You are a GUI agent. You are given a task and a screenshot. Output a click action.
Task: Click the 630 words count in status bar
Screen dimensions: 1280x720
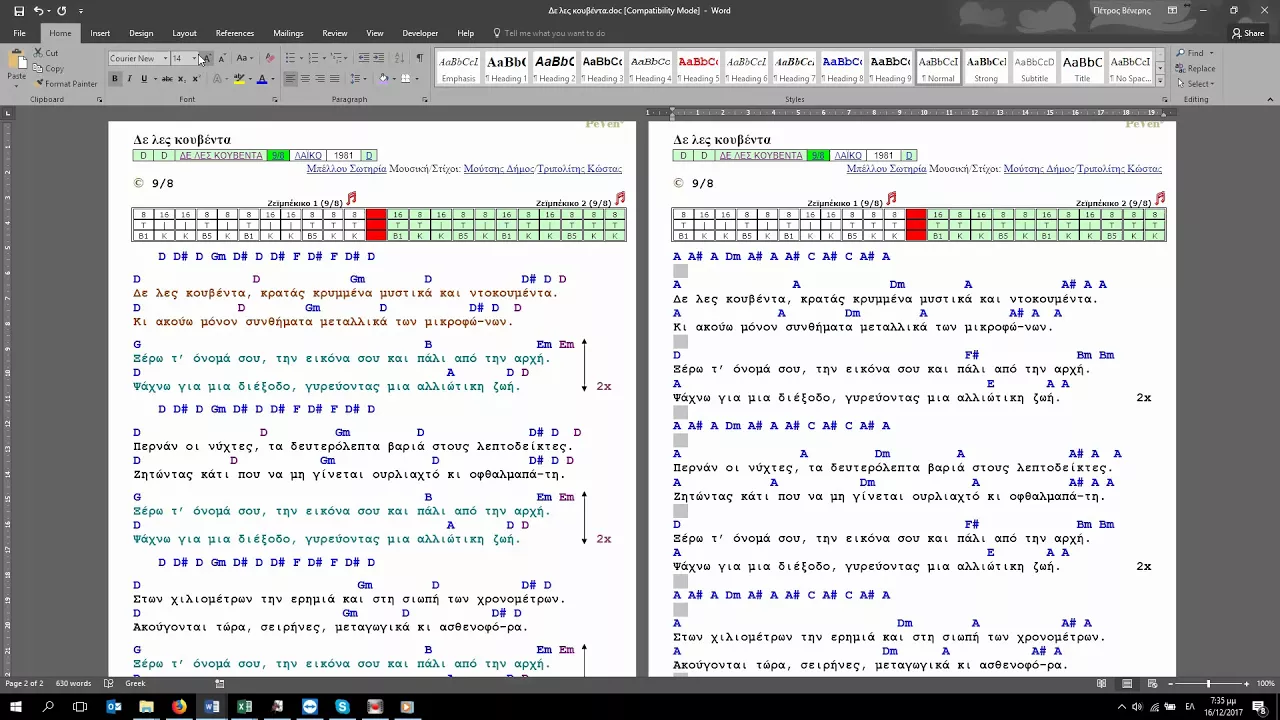click(x=73, y=684)
